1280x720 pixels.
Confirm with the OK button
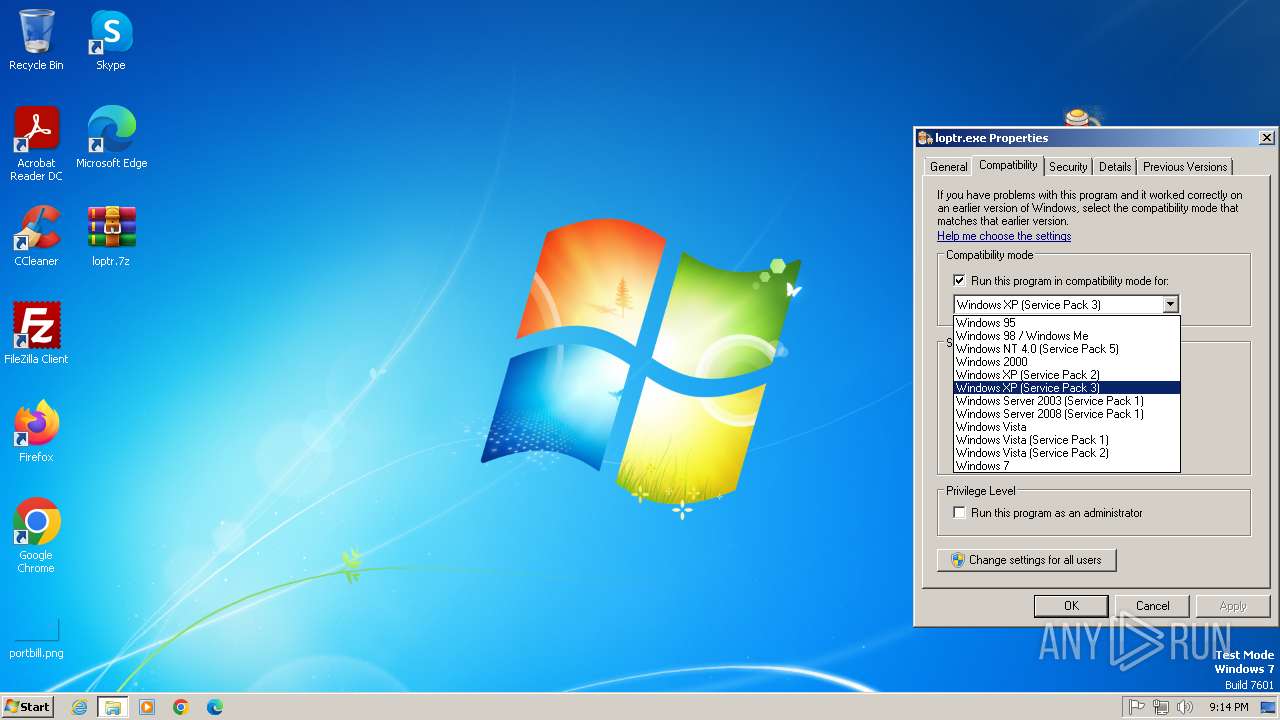[1071, 606]
